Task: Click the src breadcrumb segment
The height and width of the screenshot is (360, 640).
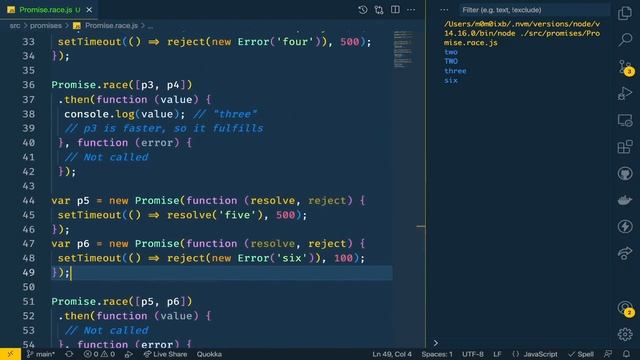Action: click(x=15, y=25)
